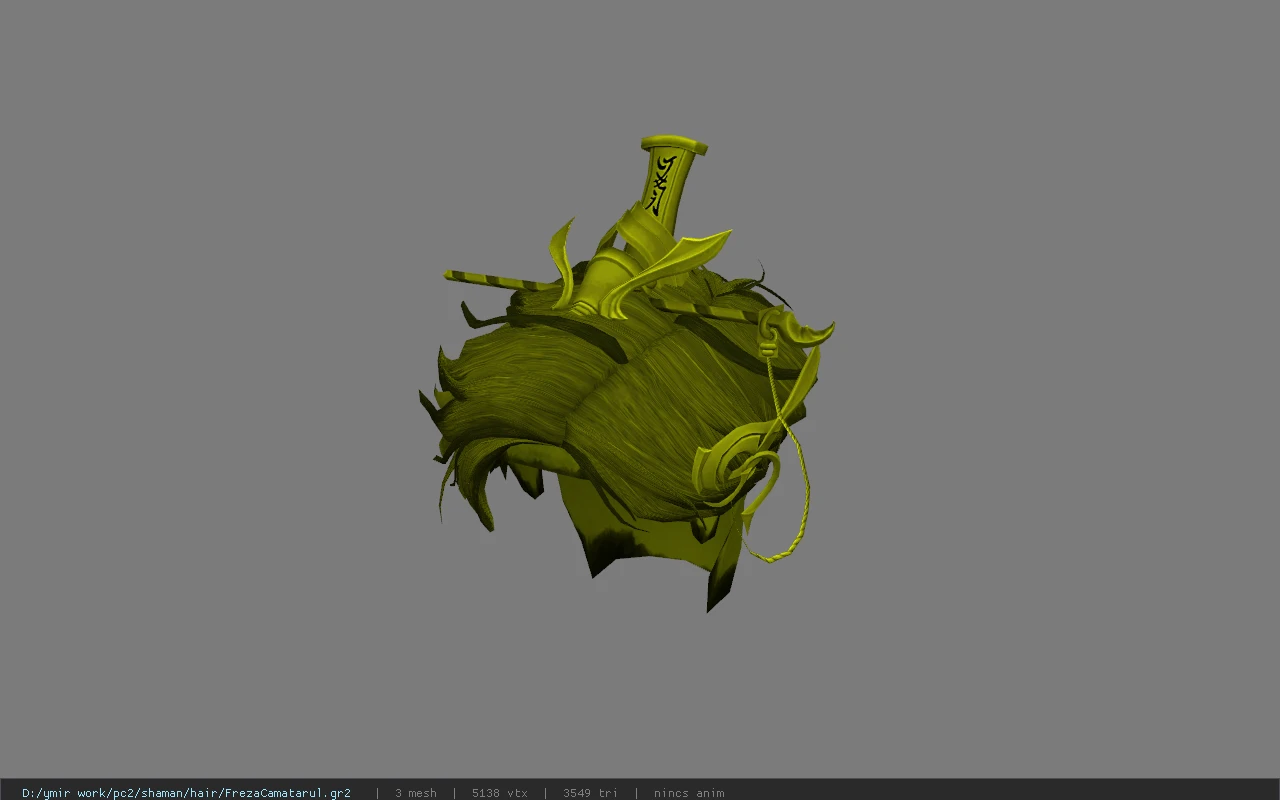Click the 3D hair model in viewport
Screen dimensions: 1280x800
(627, 375)
